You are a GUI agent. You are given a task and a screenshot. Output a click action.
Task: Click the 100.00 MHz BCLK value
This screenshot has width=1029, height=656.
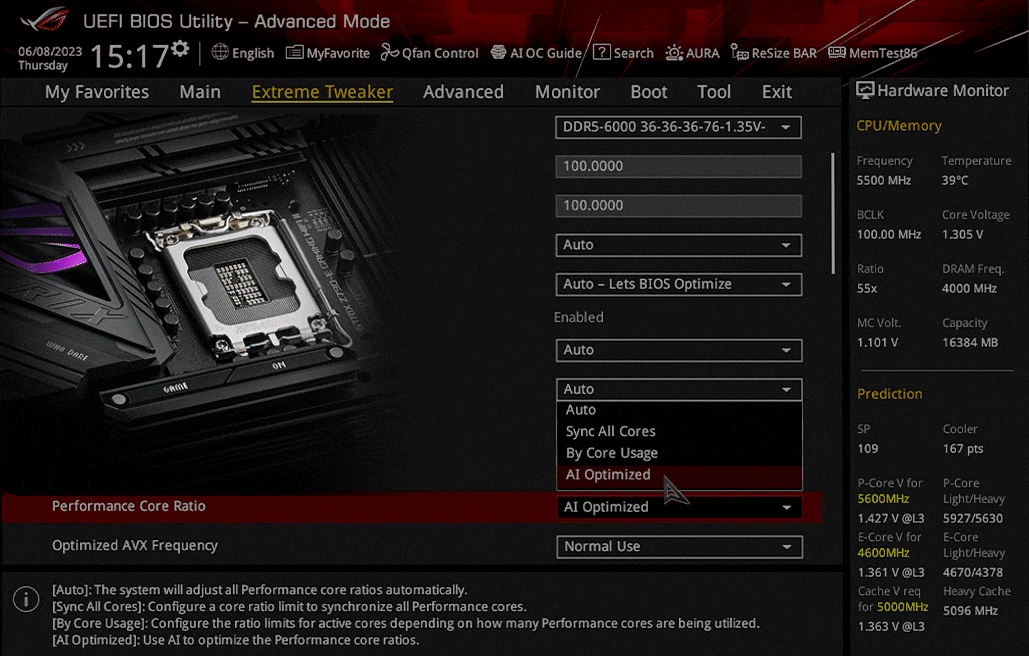[889, 235]
